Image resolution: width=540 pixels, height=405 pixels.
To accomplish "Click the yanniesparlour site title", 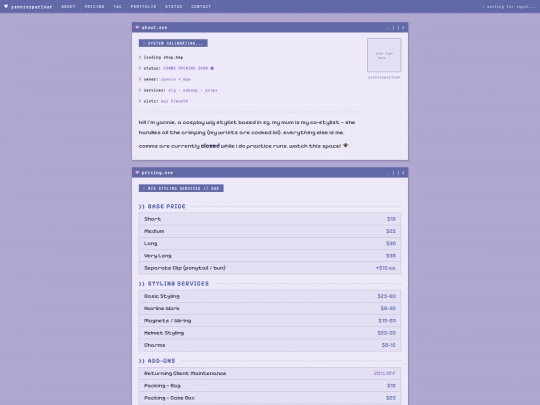I will [31, 7].
